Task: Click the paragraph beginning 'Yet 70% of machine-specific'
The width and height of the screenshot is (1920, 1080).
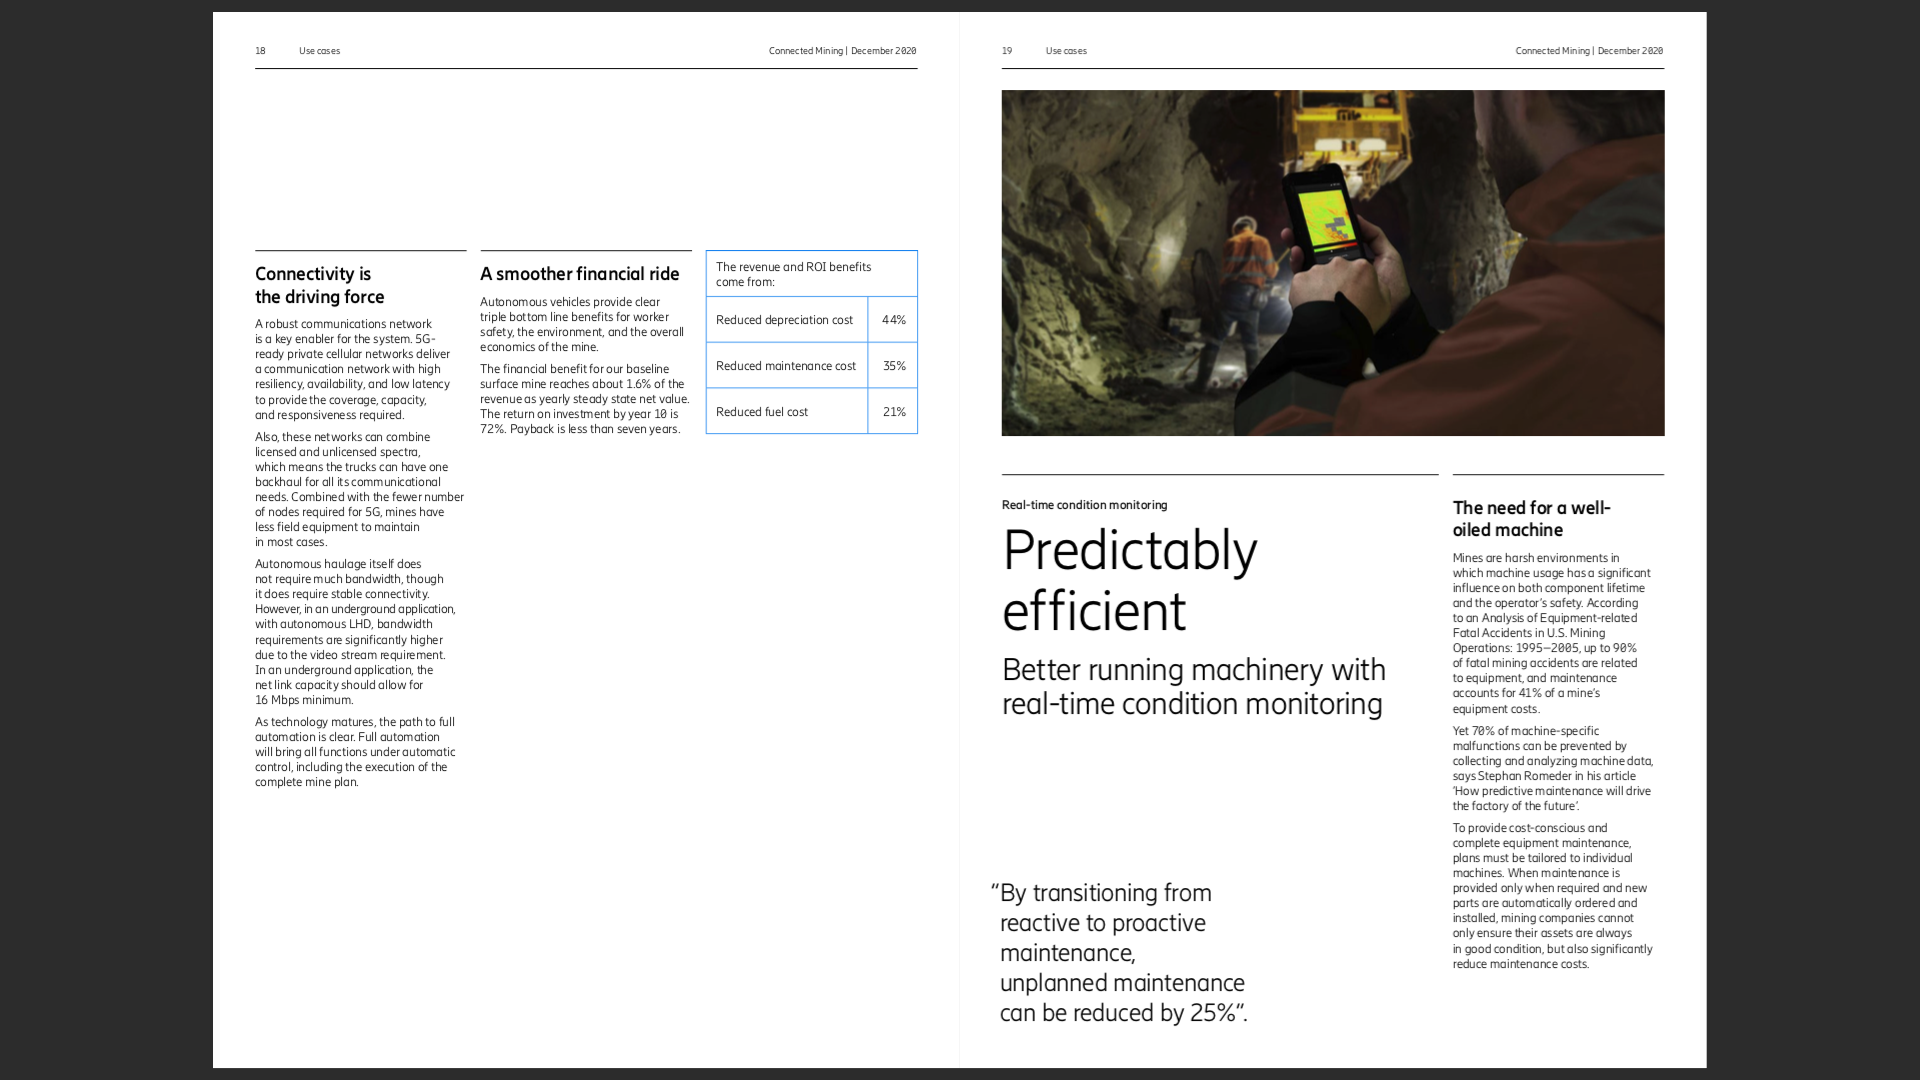Action: (x=1553, y=768)
